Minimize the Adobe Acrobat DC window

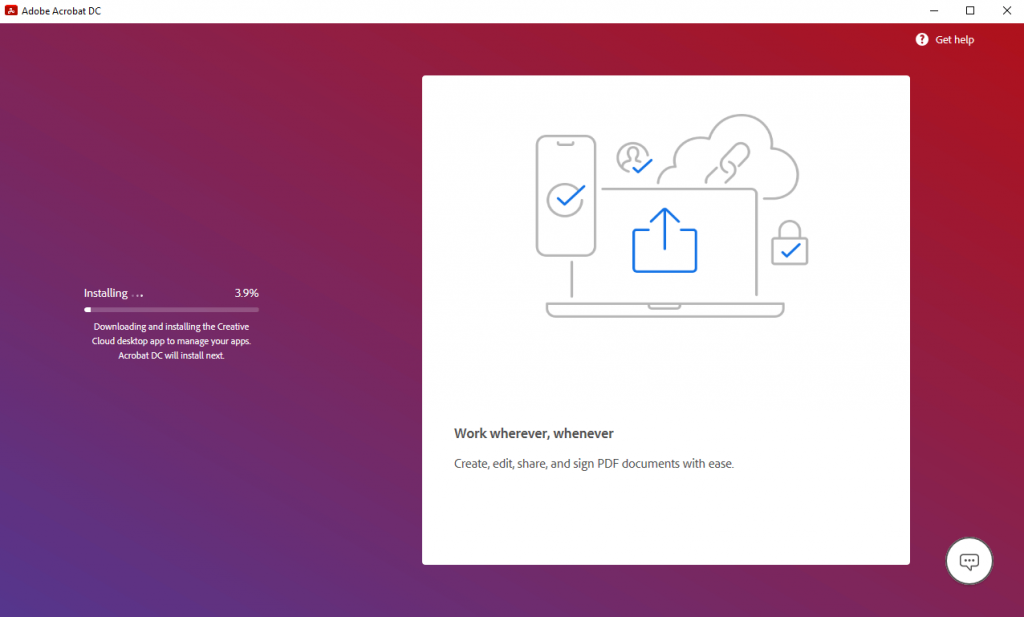934,11
